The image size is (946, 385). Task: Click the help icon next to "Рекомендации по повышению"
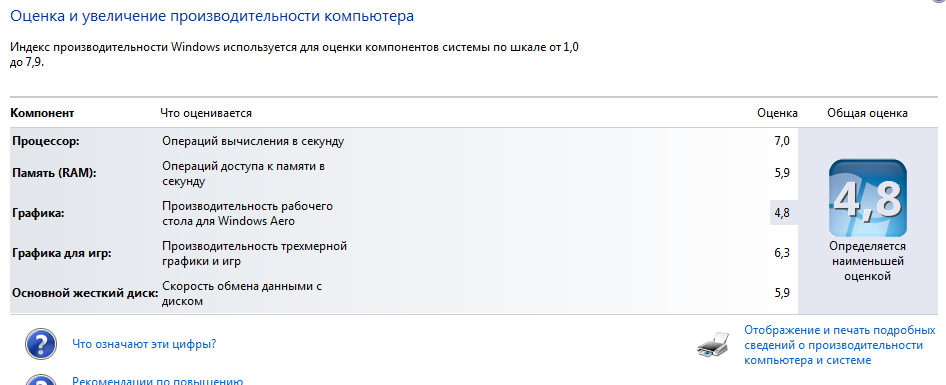coord(41,380)
